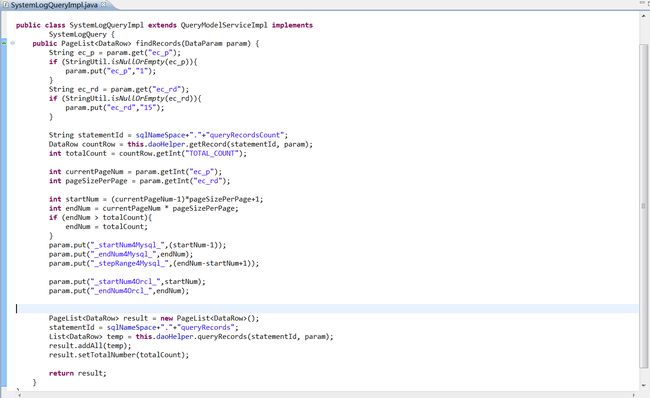The image size is (650, 398).
Task: Click the string "_stepRange4Mysql_"
Action: tap(129, 263)
